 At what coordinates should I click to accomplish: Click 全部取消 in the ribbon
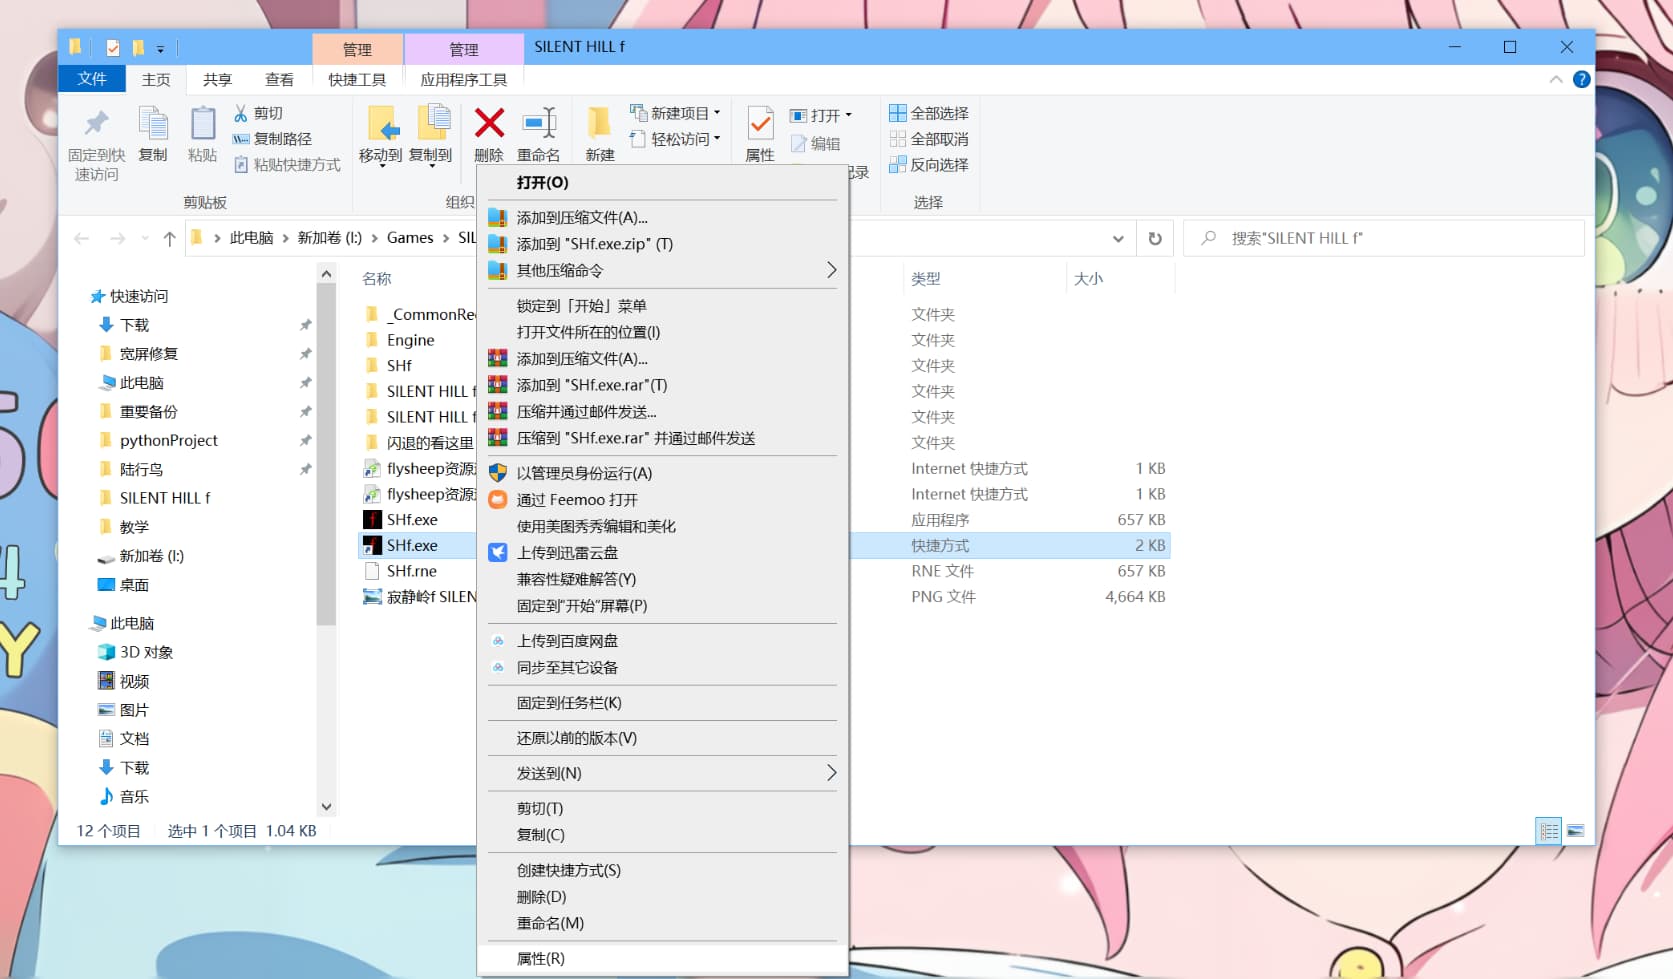[x=929, y=139]
